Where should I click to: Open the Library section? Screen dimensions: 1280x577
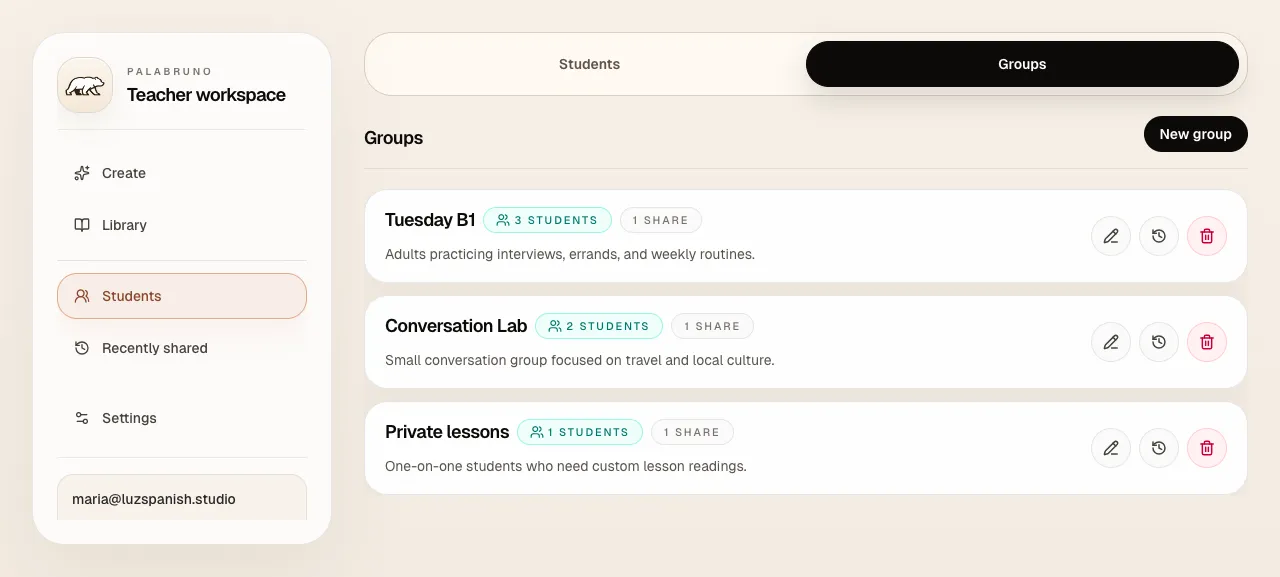124,225
